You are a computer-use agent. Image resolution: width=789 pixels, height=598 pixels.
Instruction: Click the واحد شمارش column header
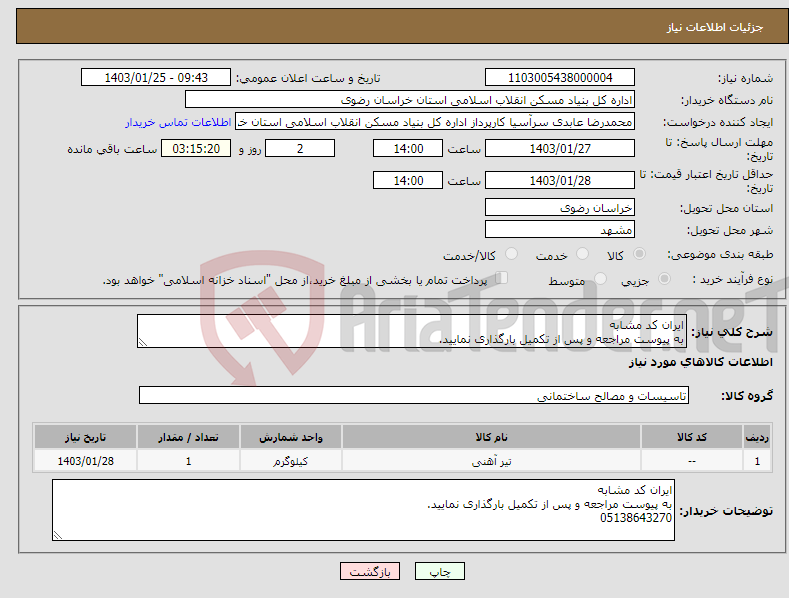click(291, 437)
